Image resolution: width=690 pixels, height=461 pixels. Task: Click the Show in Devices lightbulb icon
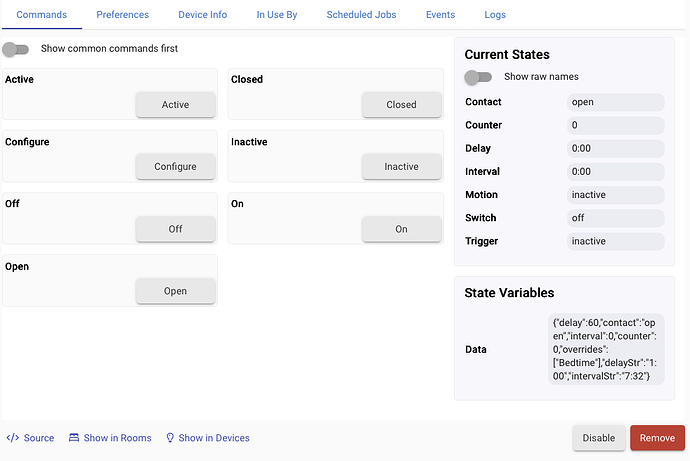pyautogui.click(x=170, y=438)
